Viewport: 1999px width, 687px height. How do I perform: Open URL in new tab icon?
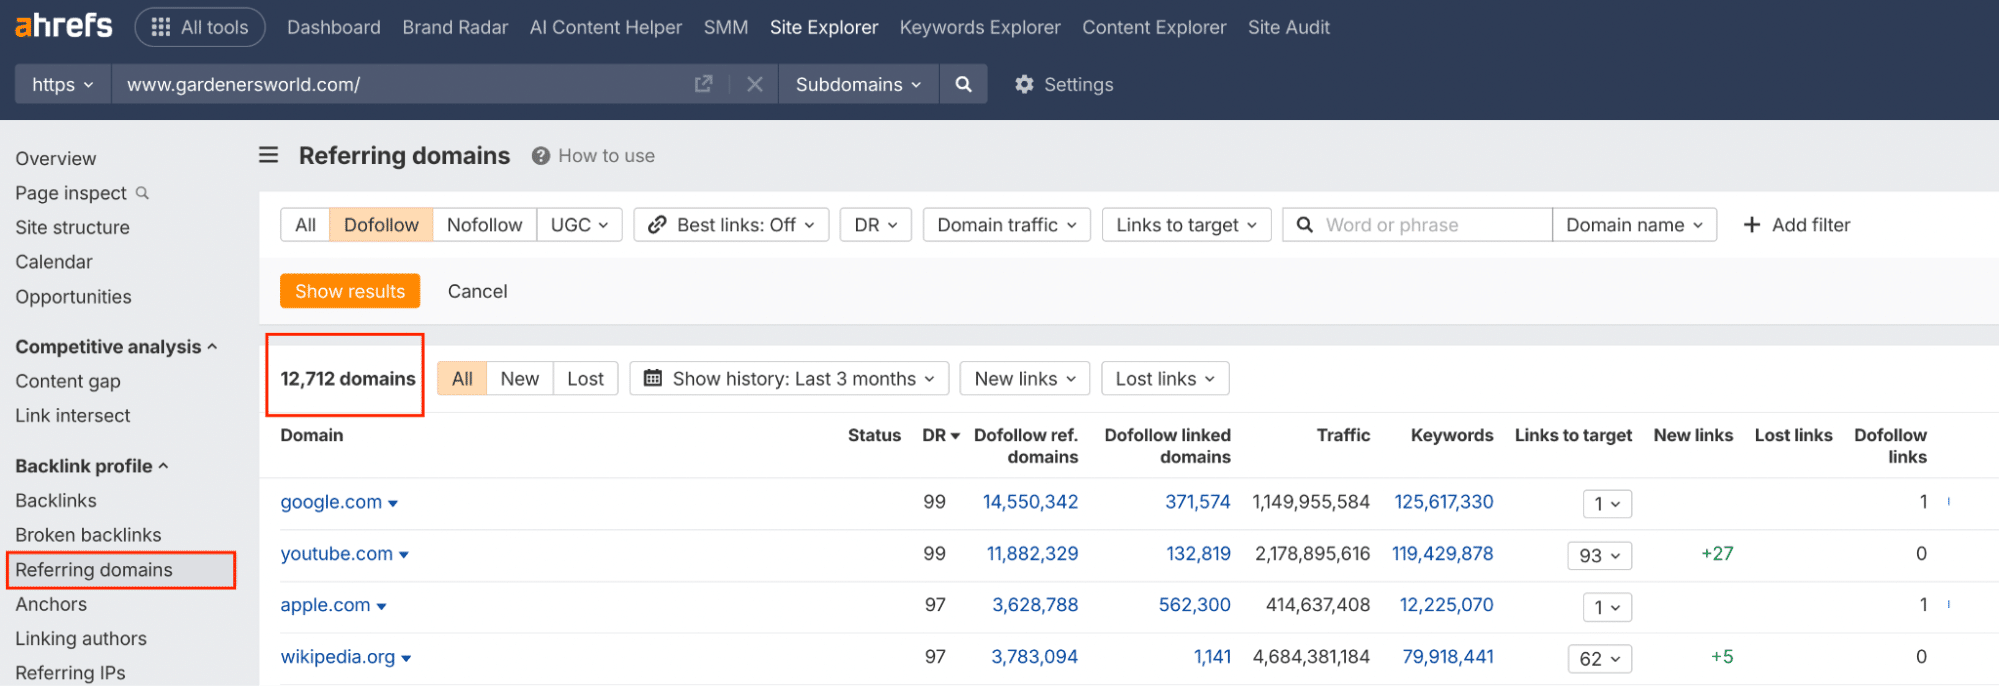(x=704, y=84)
